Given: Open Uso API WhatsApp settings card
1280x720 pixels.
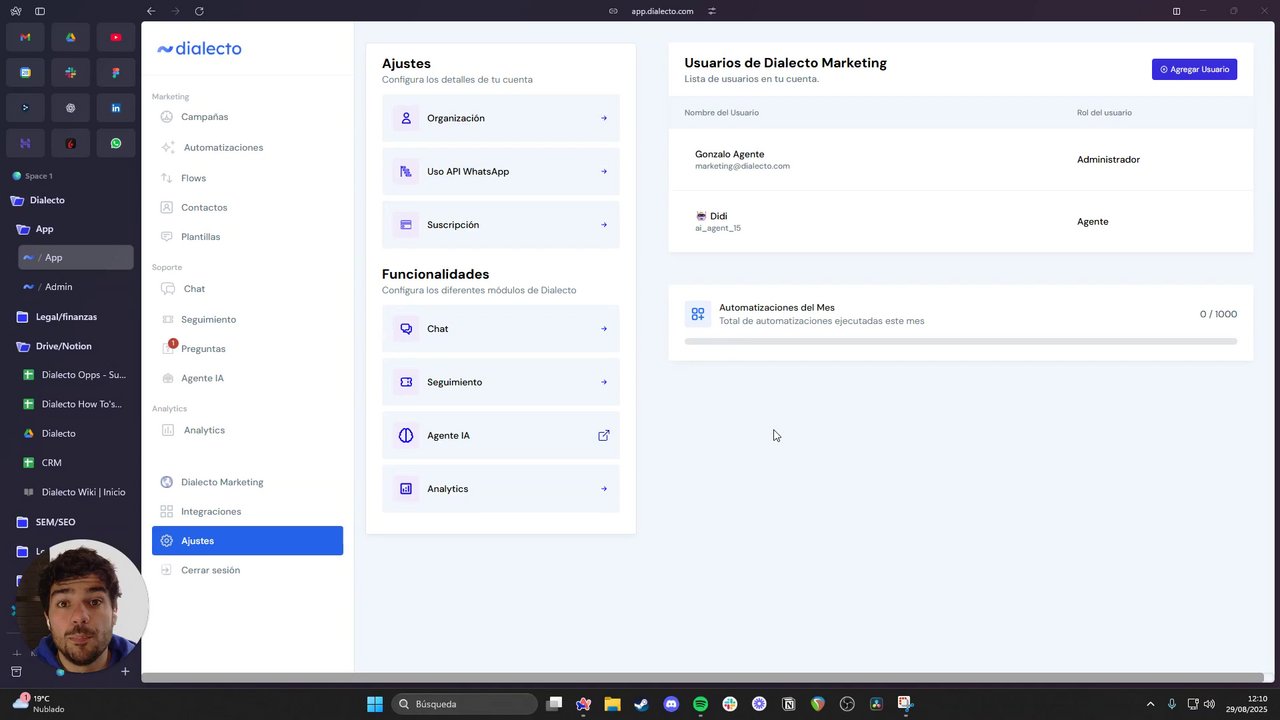Looking at the screenshot, I should click(501, 171).
